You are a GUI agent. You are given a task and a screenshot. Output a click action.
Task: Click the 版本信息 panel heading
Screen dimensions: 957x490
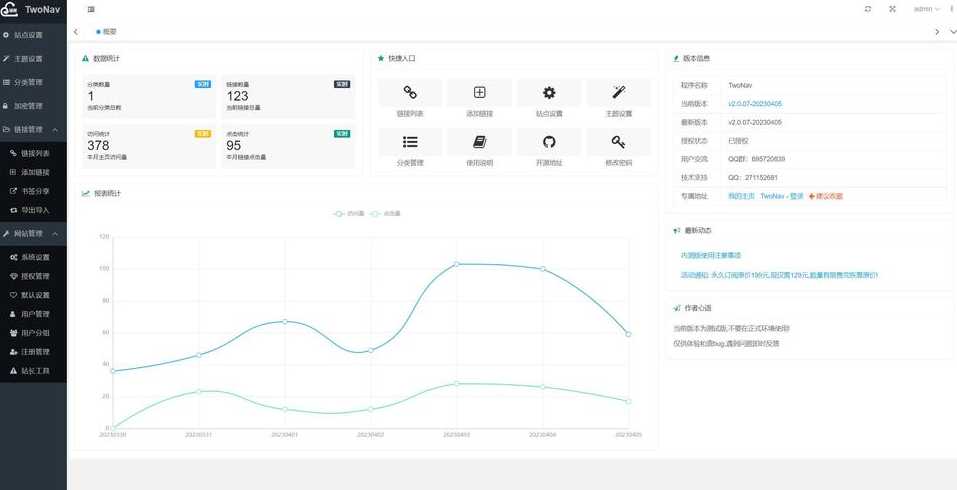[692, 59]
